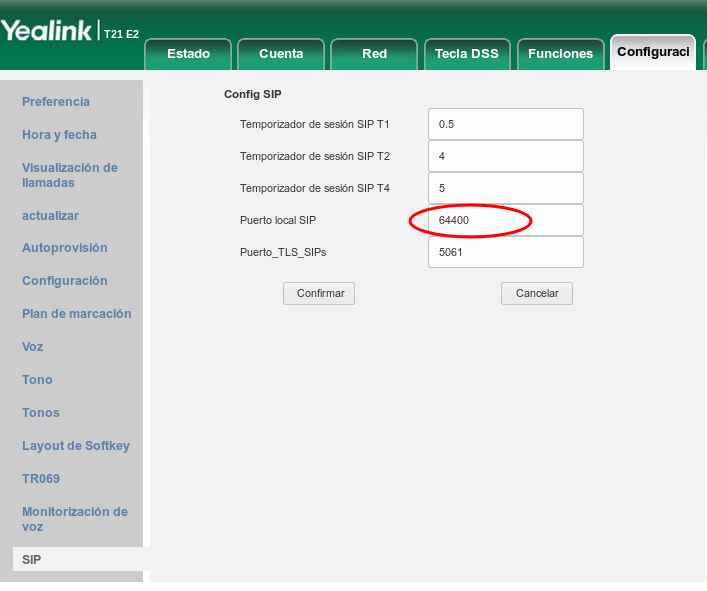The height and width of the screenshot is (591, 707).
Task: Edit the SIP T4 session timer field
Action: [x=505, y=188]
